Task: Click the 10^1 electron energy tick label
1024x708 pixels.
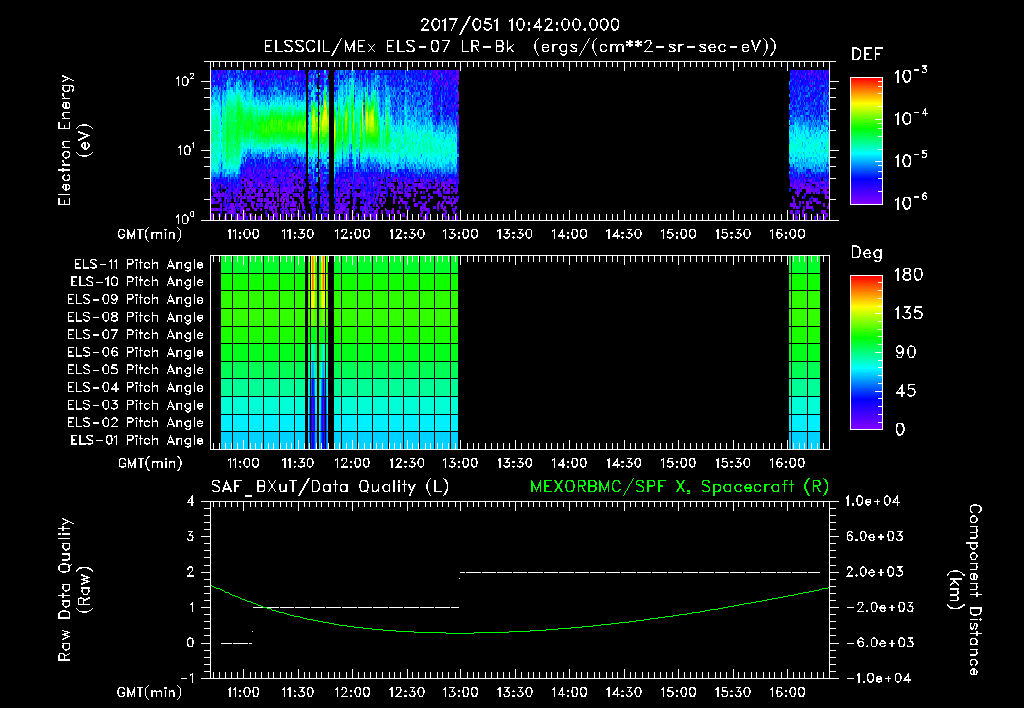Action: pyautogui.click(x=185, y=150)
